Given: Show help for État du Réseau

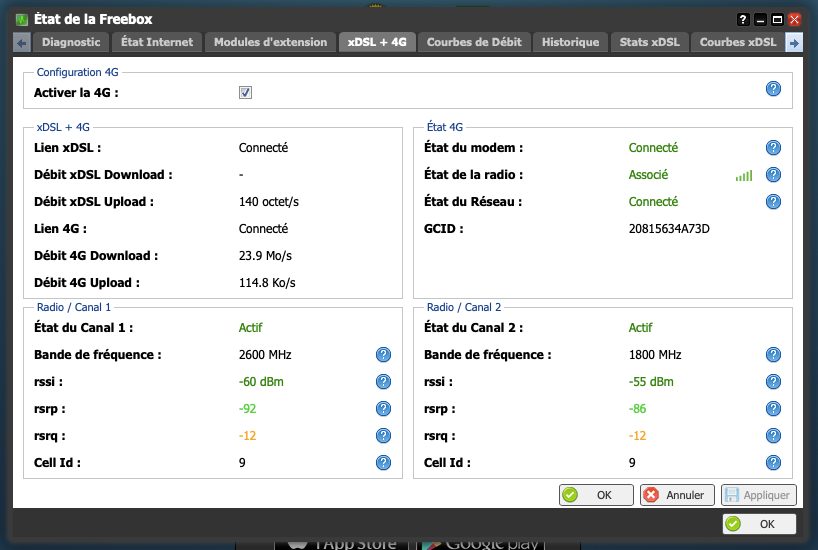Looking at the screenshot, I should click(773, 202).
